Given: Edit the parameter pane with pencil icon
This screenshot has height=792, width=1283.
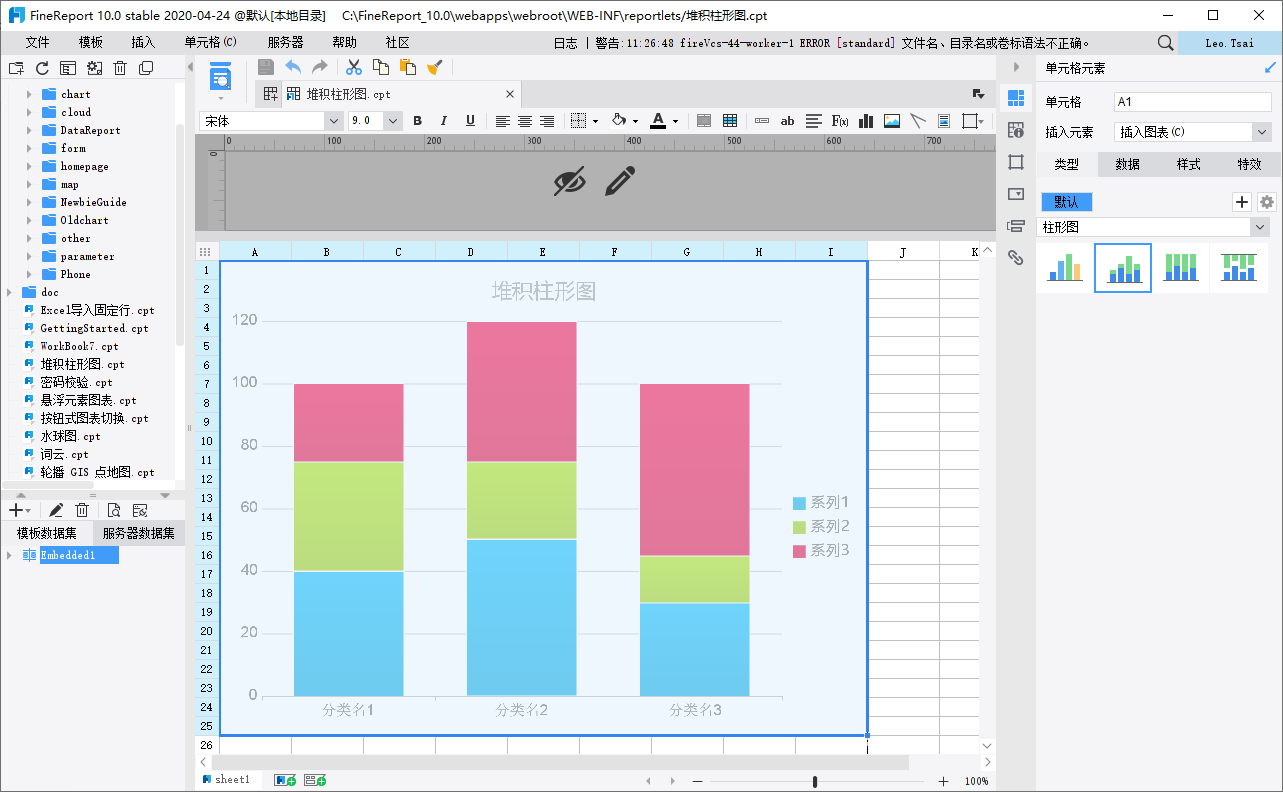Looking at the screenshot, I should pyautogui.click(x=620, y=181).
